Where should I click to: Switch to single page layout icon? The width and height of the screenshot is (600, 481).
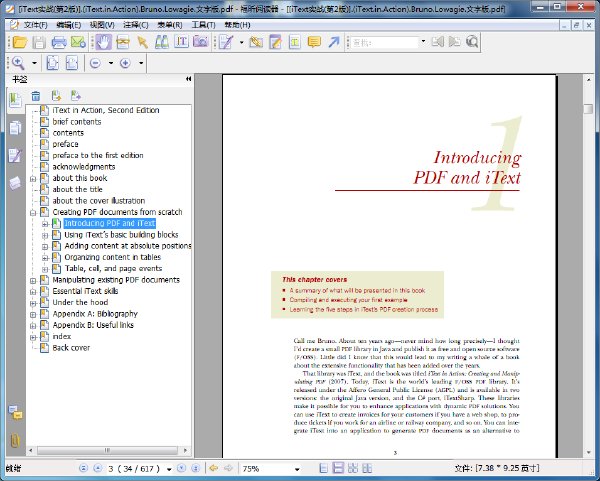pos(323,468)
